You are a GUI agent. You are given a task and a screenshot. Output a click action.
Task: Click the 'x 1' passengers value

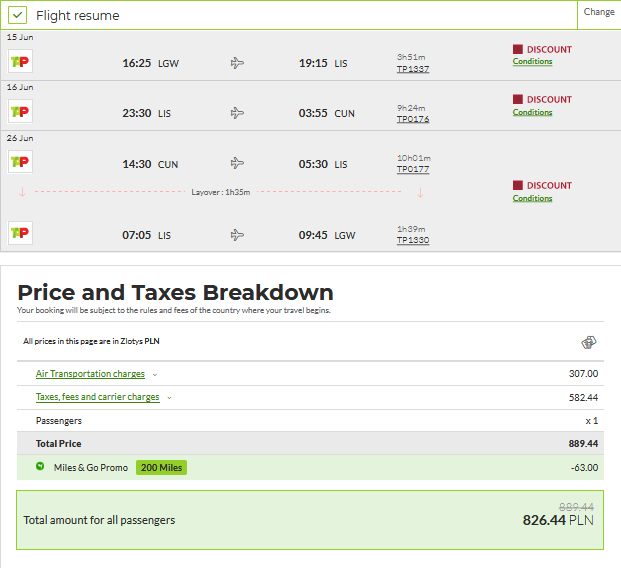592,421
